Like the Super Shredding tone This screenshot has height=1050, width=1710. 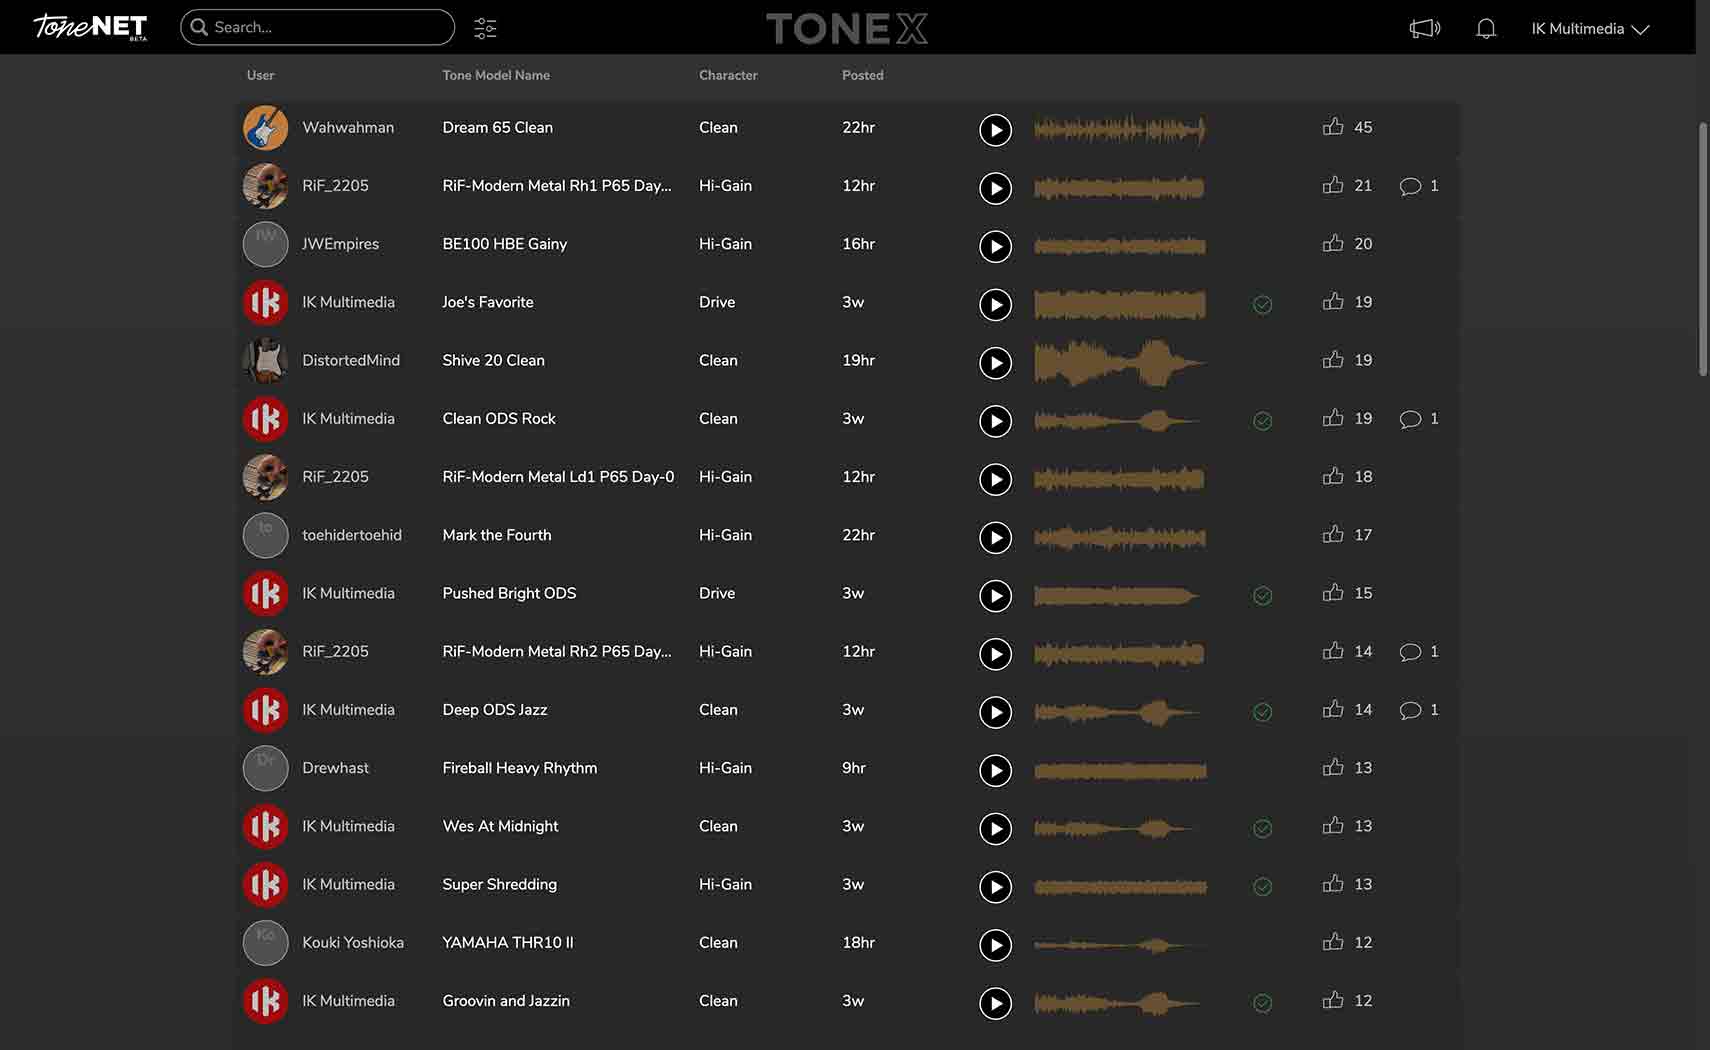pyautogui.click(x=1333, y=883)
